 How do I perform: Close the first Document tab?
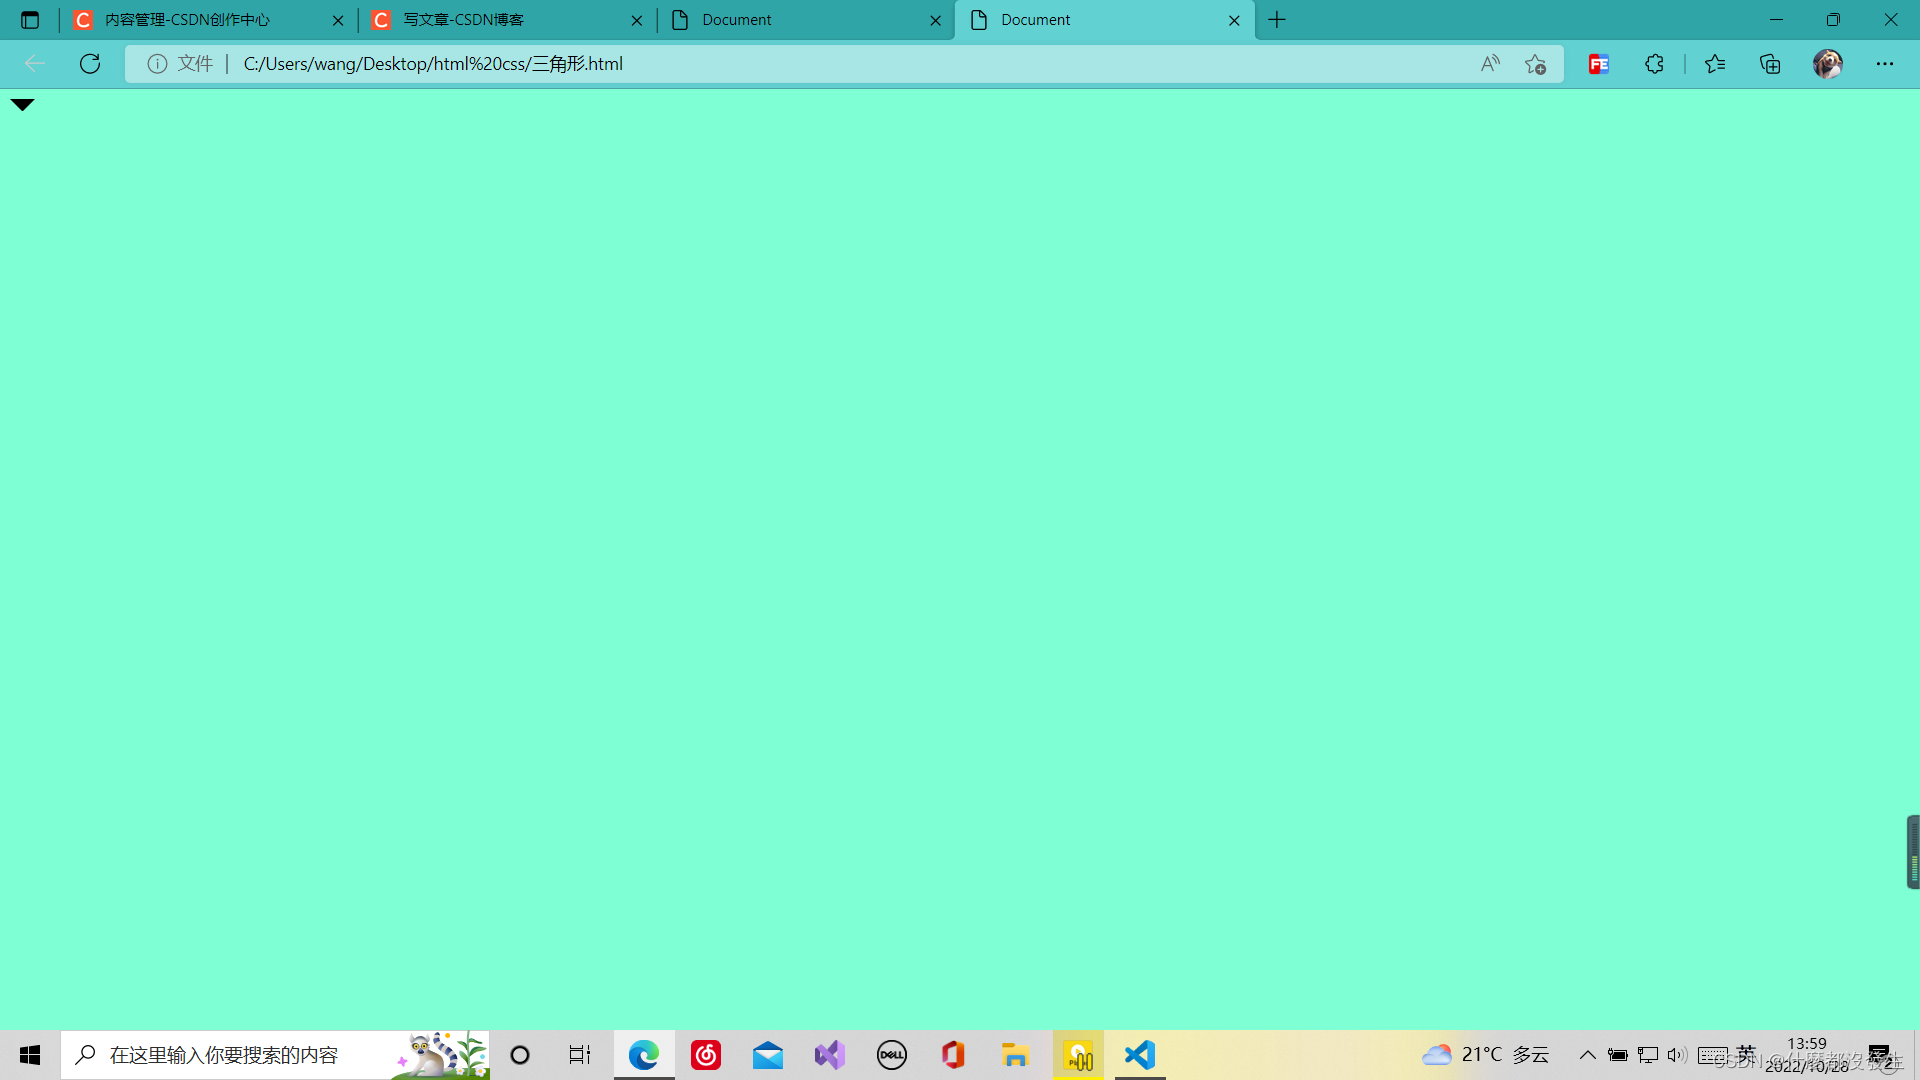click(x=936, y=20)
